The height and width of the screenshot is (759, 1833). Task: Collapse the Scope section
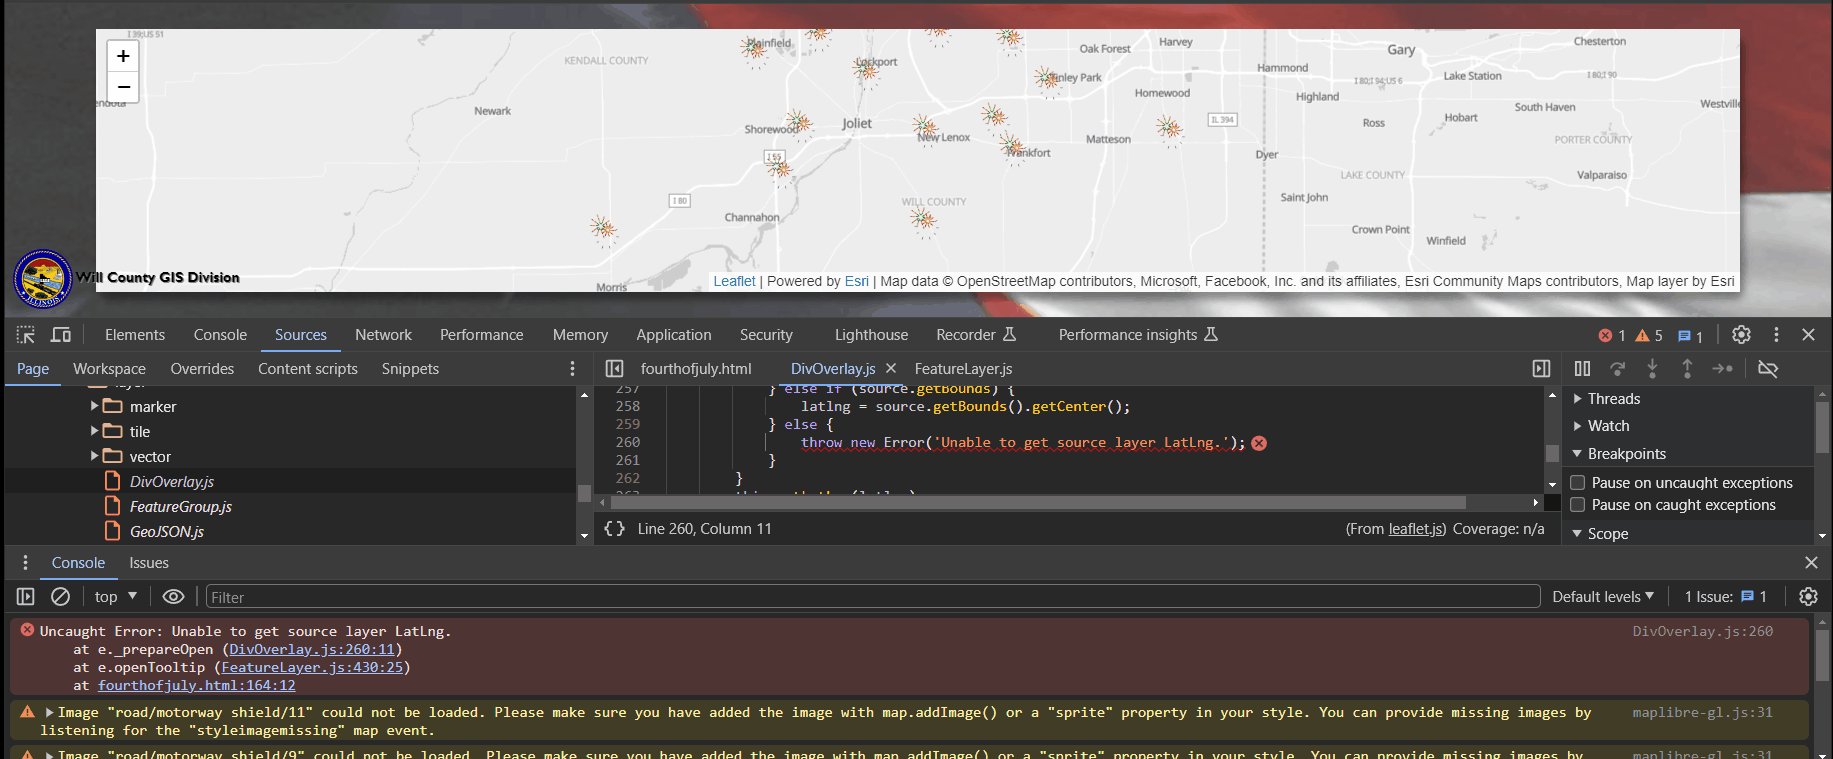1578,534
